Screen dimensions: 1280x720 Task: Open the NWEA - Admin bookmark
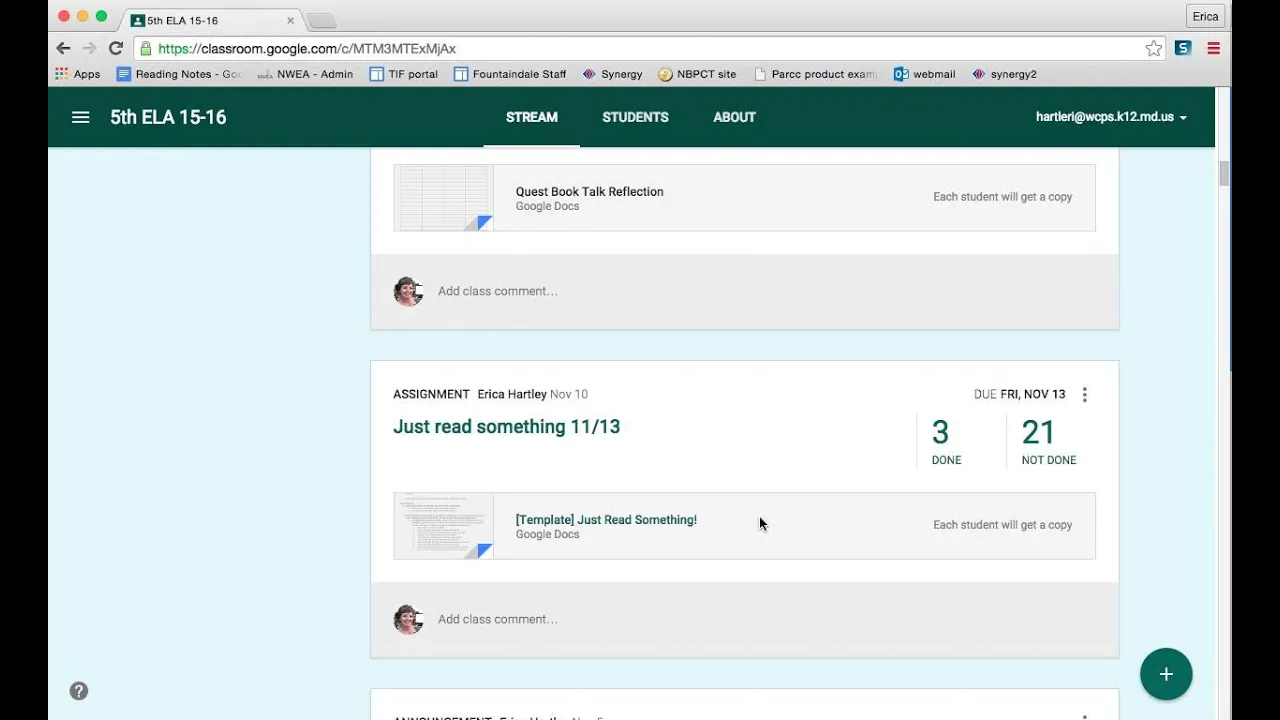(305, 74)
